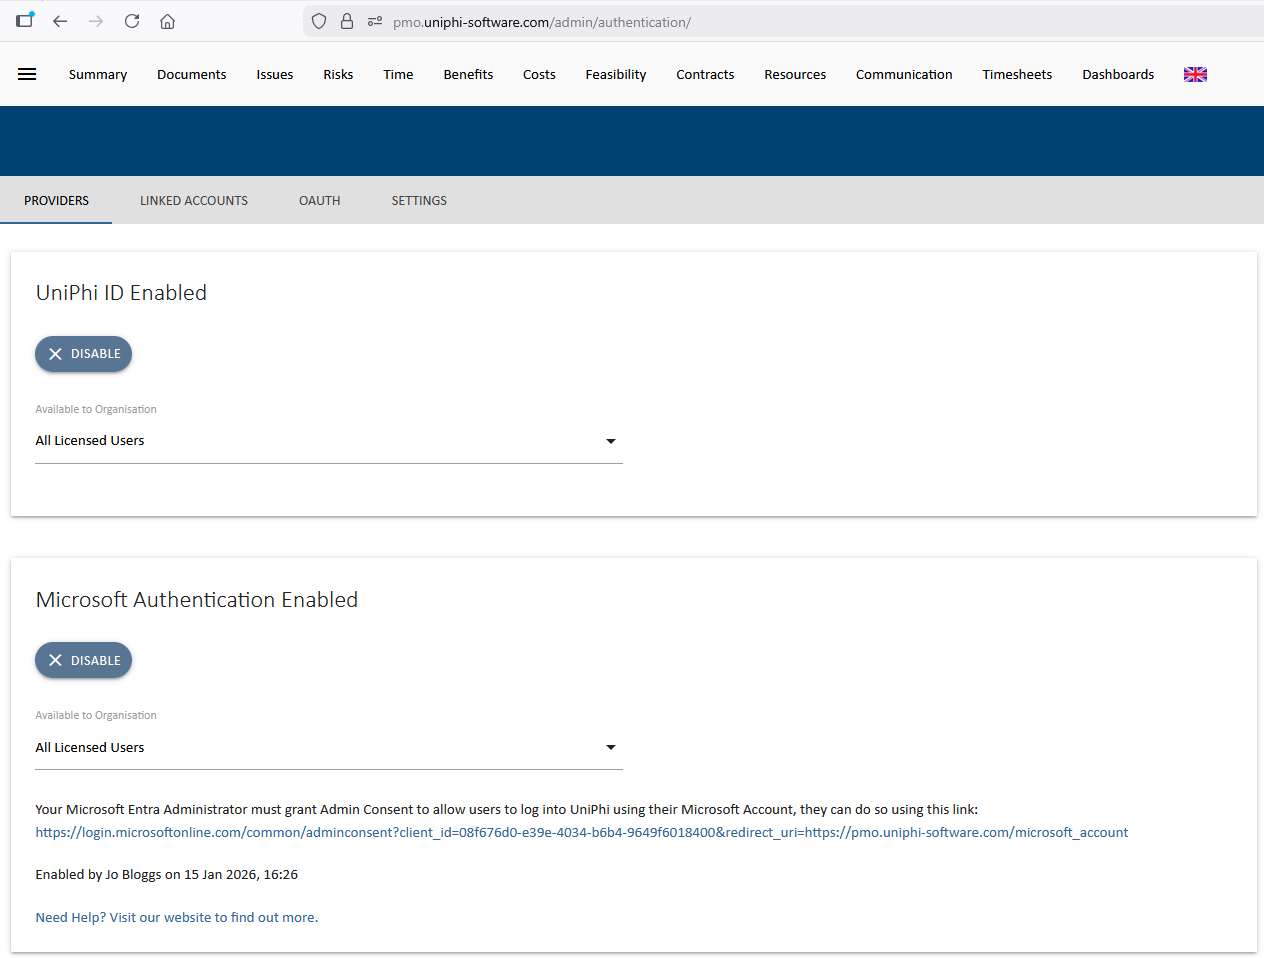Disable UniPhi ID authentication
1264x958 pixels.
[83, 354]
